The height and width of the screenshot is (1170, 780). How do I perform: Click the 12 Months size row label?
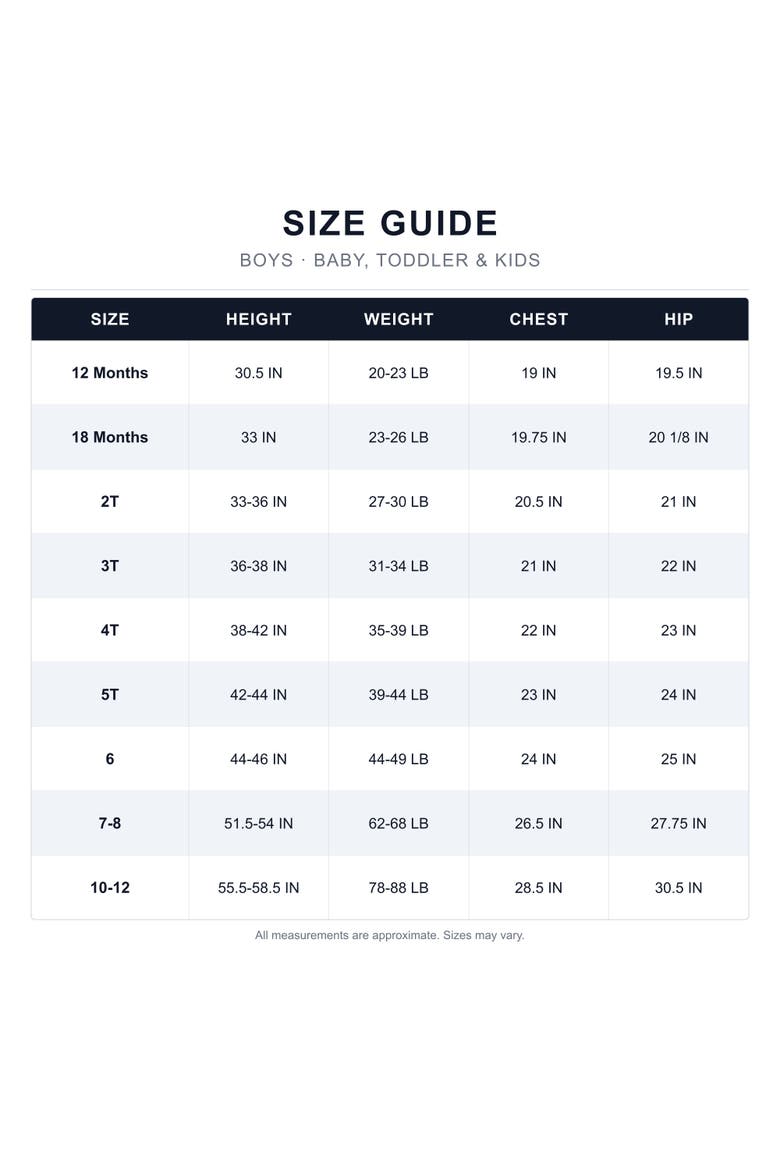coord(110,373)
